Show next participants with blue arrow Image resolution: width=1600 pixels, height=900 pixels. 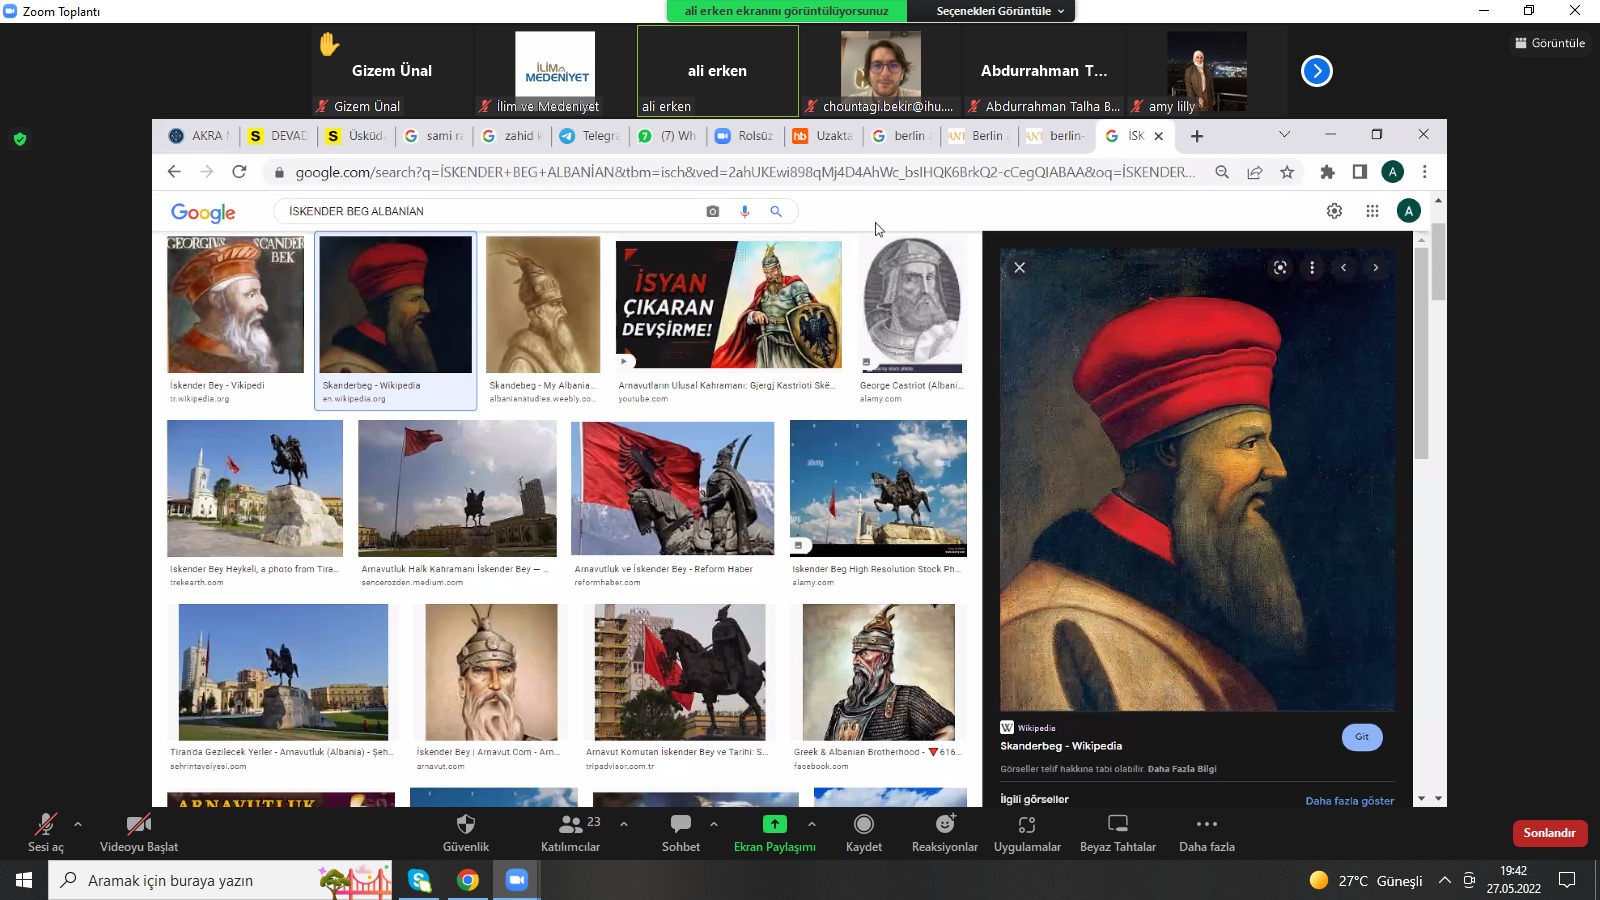point(1317,71)
